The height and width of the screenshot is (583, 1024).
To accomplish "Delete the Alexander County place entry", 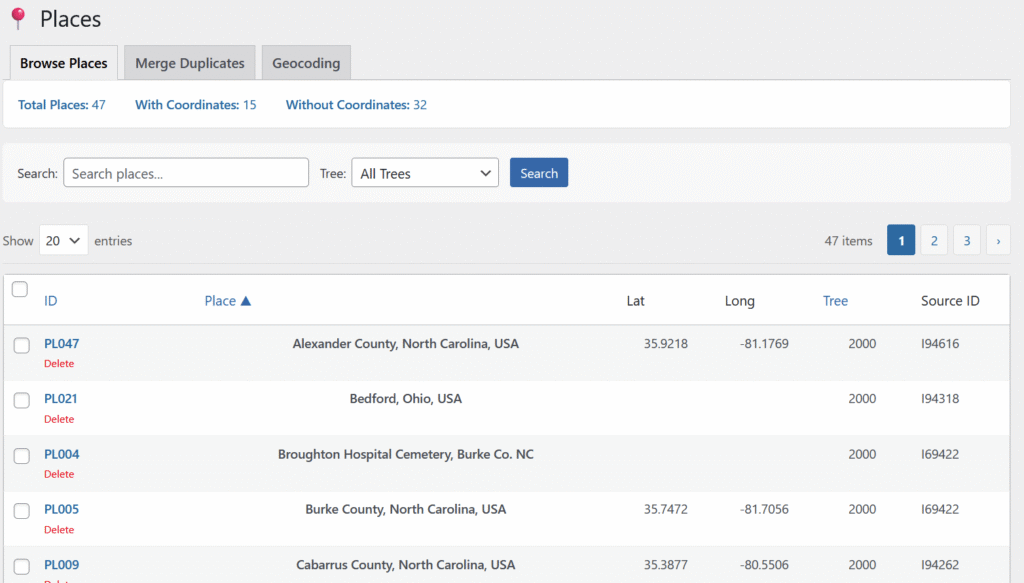I will pos(59,364).
